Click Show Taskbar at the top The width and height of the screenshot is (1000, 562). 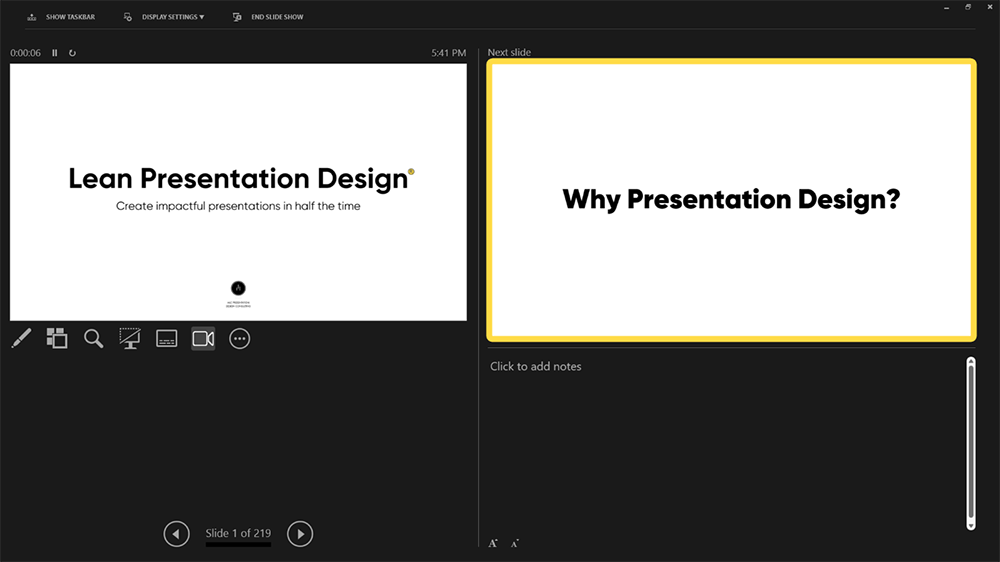(x=61, y=17)
